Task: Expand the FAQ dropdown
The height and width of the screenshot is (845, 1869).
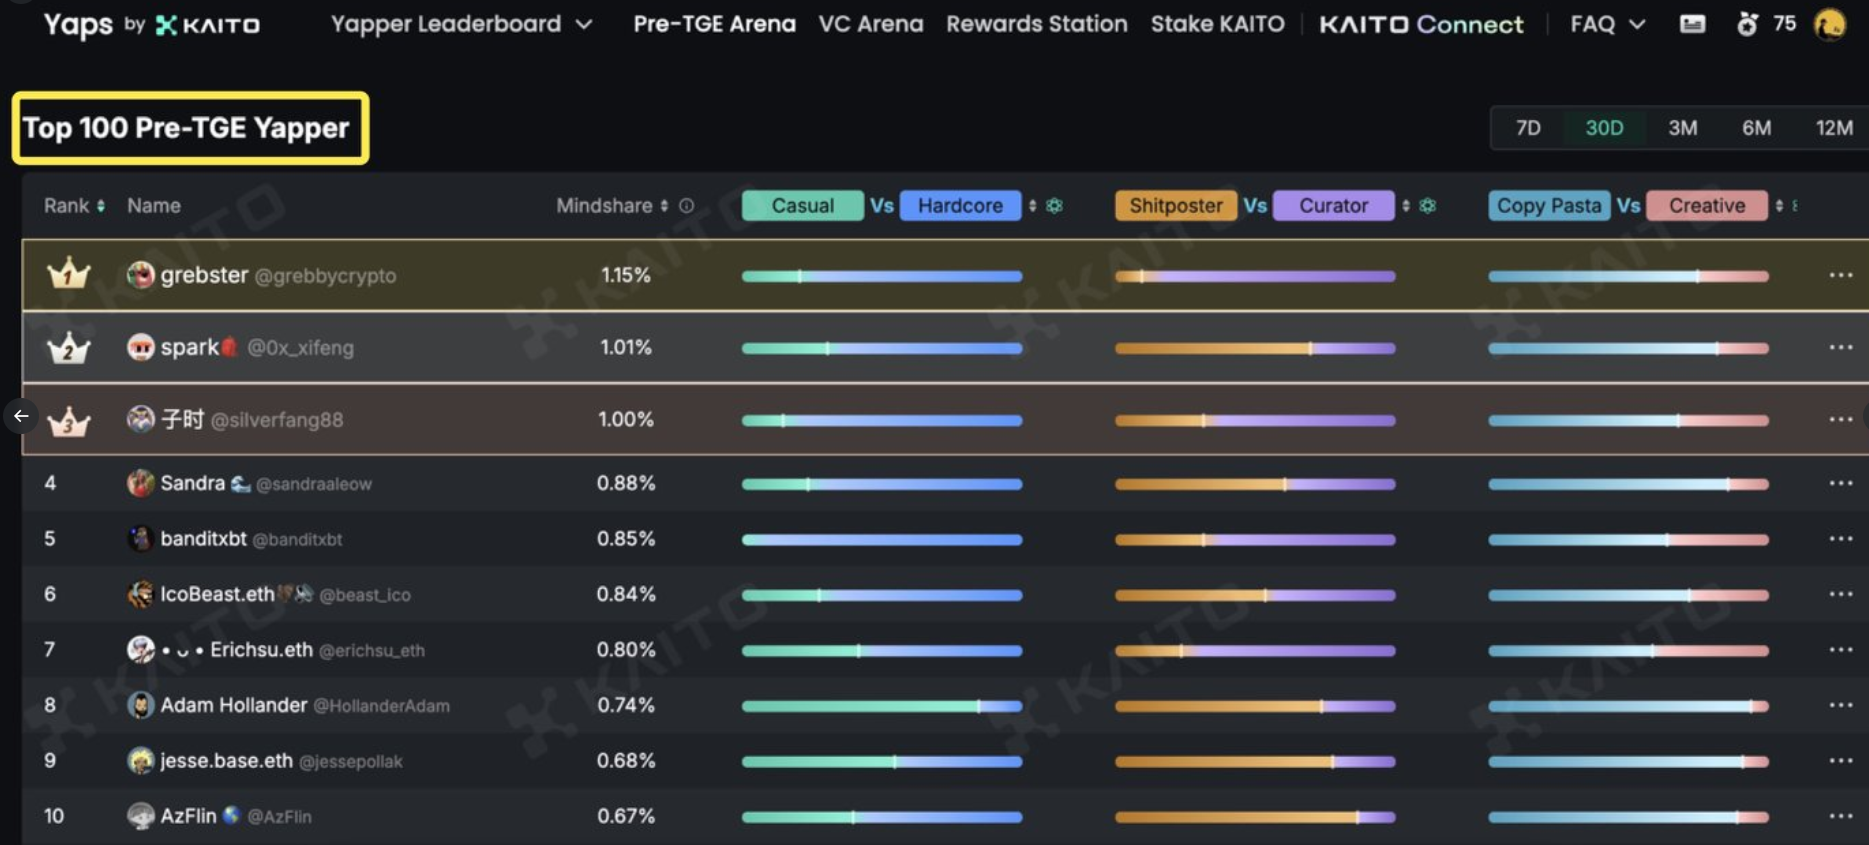Action: 1608,24
